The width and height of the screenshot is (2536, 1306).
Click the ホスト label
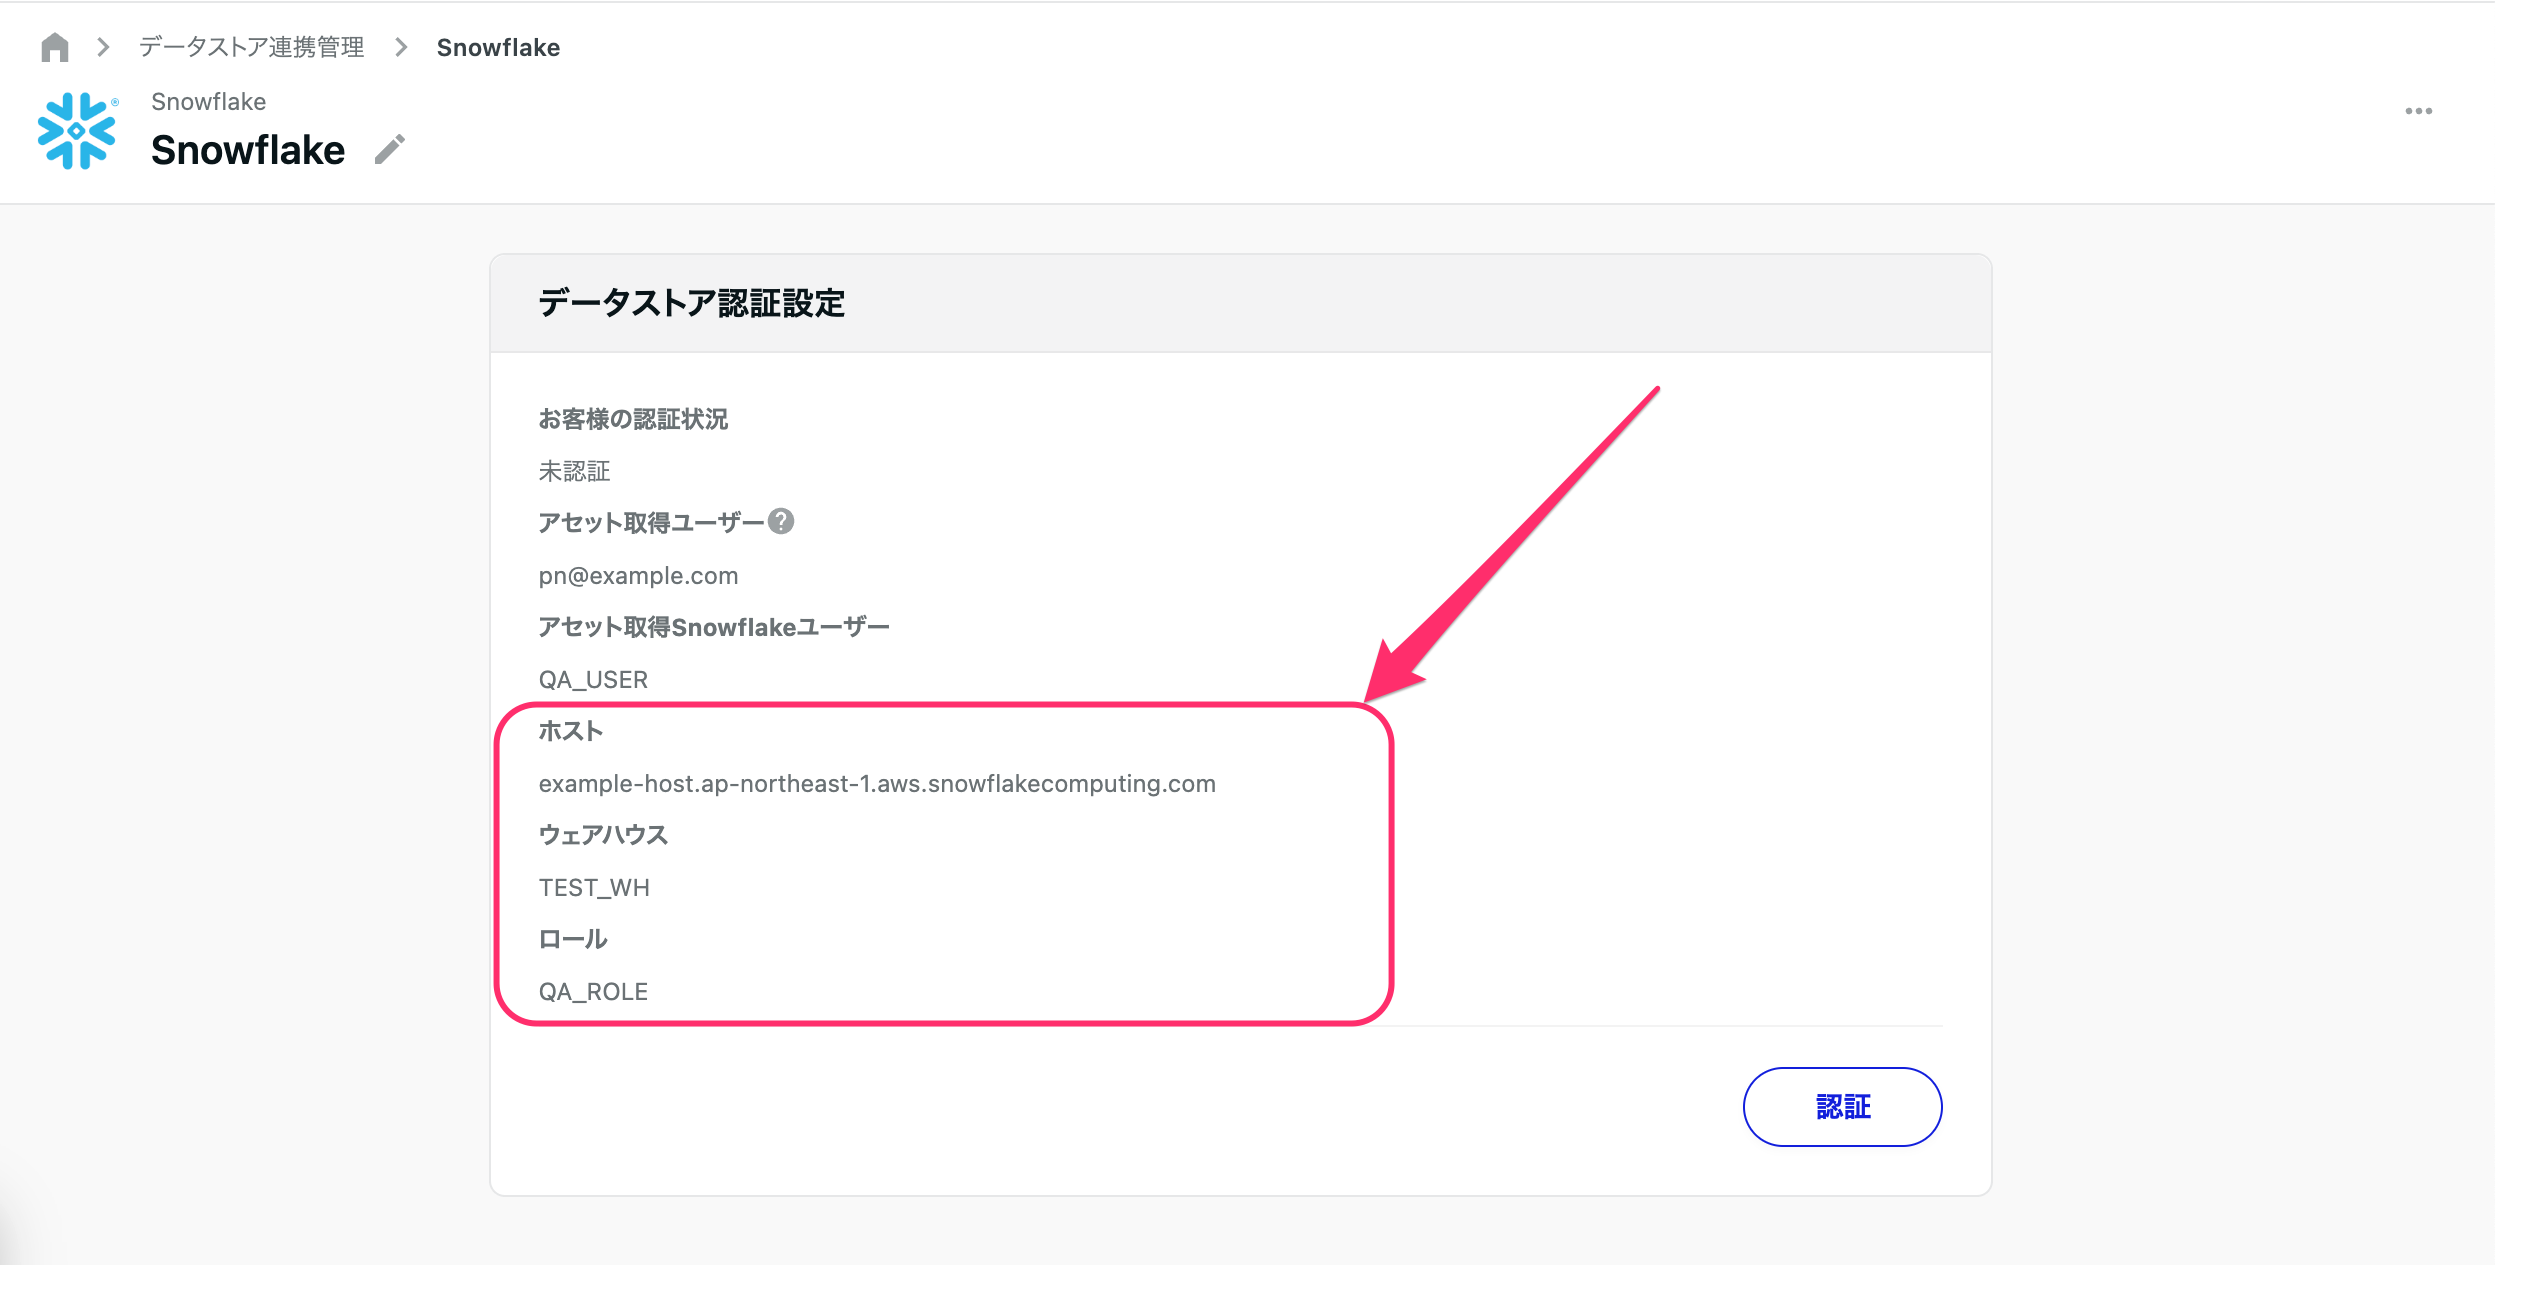pyautogui.click(x=570, y=731)
